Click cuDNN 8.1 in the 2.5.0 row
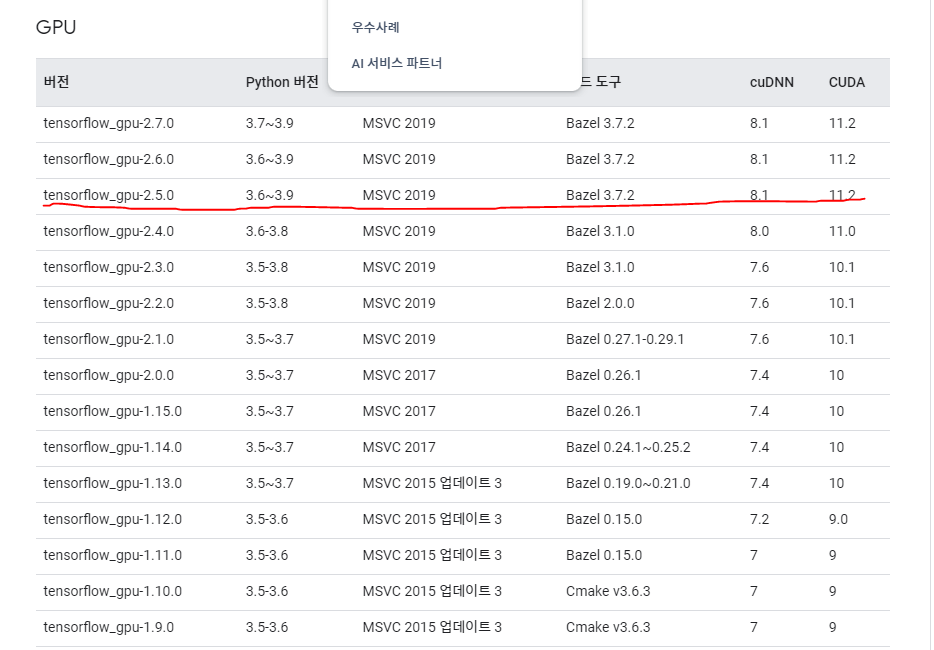This screenshot has height=650, width=934. point(759,195)
